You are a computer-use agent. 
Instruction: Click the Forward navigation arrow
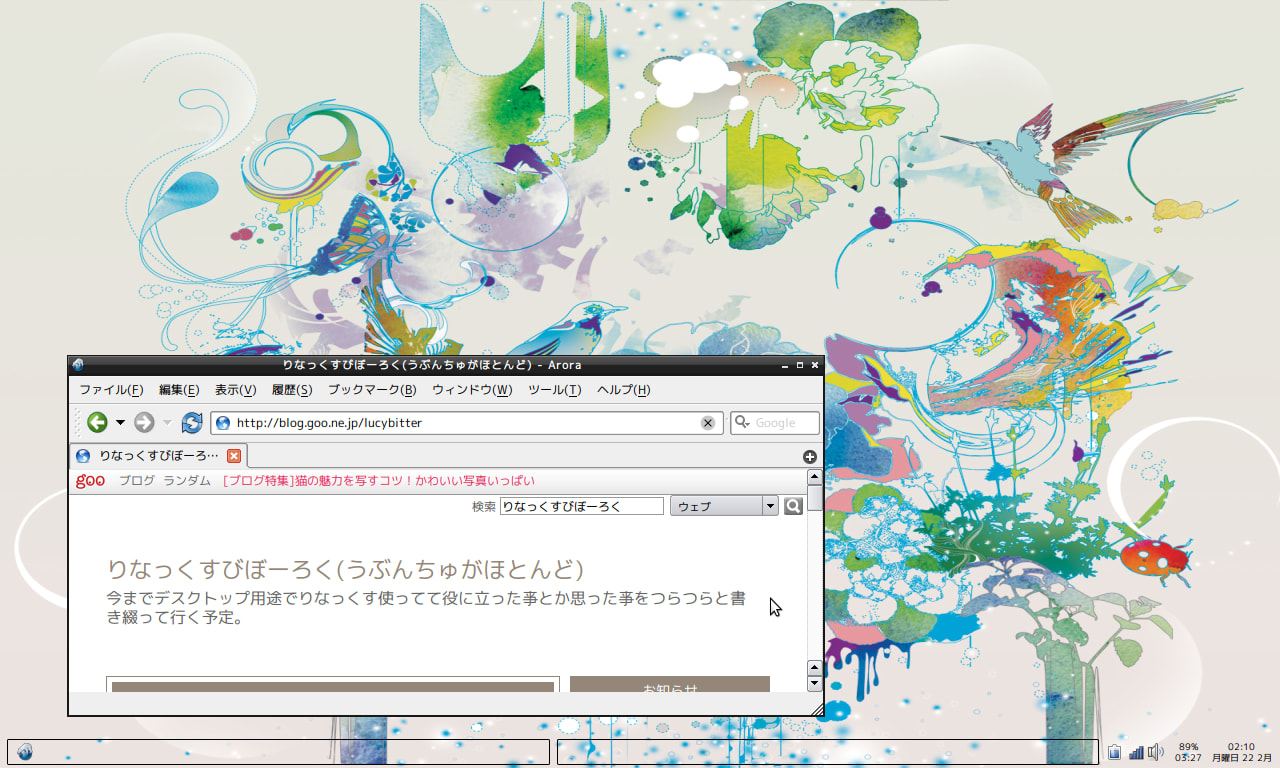coord(144,423)
